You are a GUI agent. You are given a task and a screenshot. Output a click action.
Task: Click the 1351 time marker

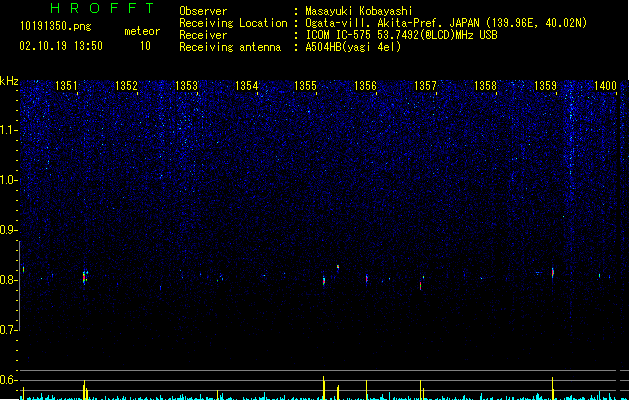66,86
